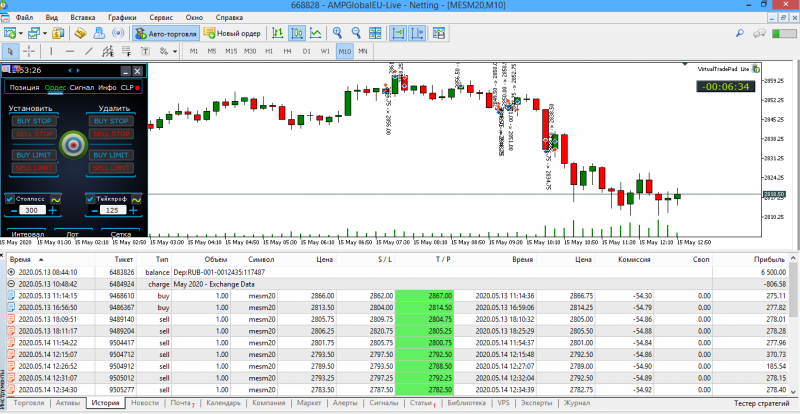Screen dimensions: 800x414
Task: Switch timeframe to M1
Action: 194,52
